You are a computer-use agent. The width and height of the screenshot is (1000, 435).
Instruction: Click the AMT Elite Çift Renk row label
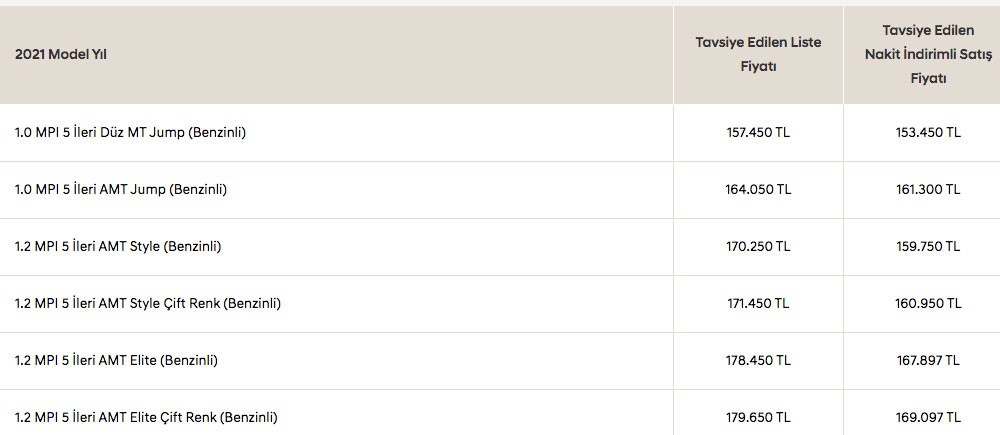coord(146,417)
